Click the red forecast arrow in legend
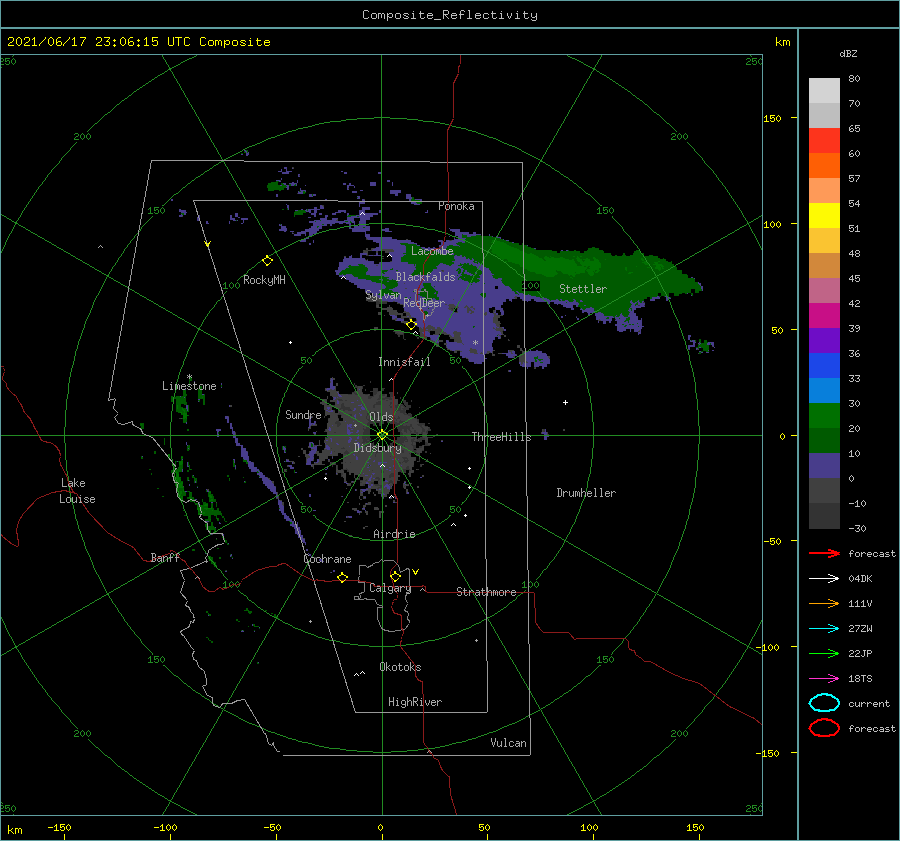 click(x=824, y=553)
